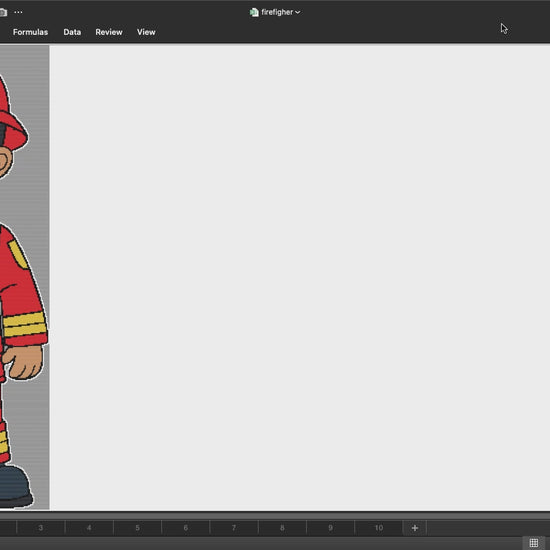The height and width of the screenshot is (550, 550).
Task: Click the Excel file icon beside firefigher
Action: [254, 12]
